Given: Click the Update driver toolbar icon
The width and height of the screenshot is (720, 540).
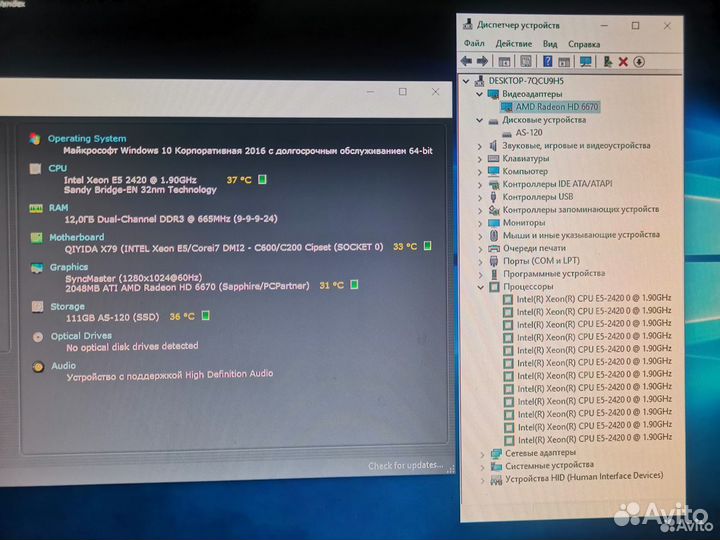Looking at the screenshot, I should 608,62.
